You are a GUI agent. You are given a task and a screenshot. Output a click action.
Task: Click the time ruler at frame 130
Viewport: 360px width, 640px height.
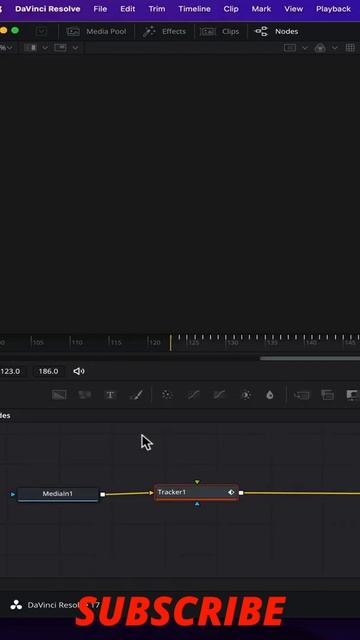[232, 342]
